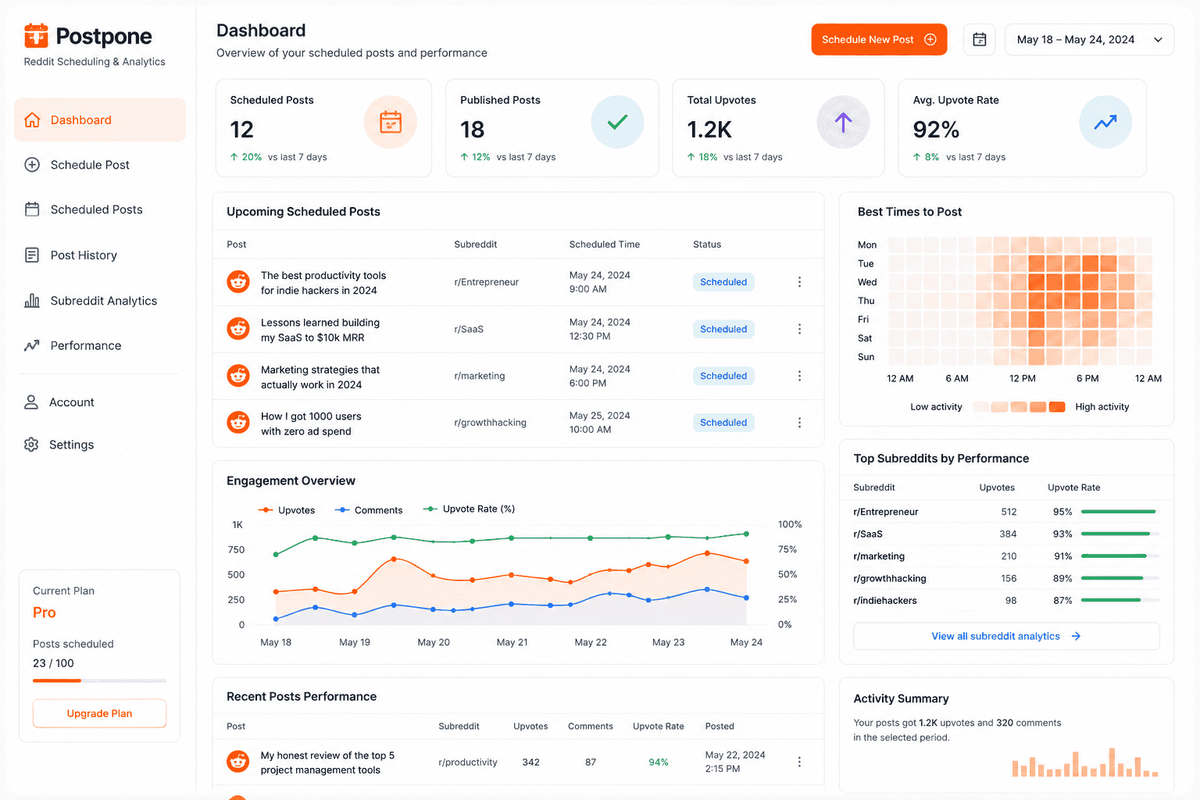Toggle the Upvote Rate (%) legend item

[x=469, y=509]
